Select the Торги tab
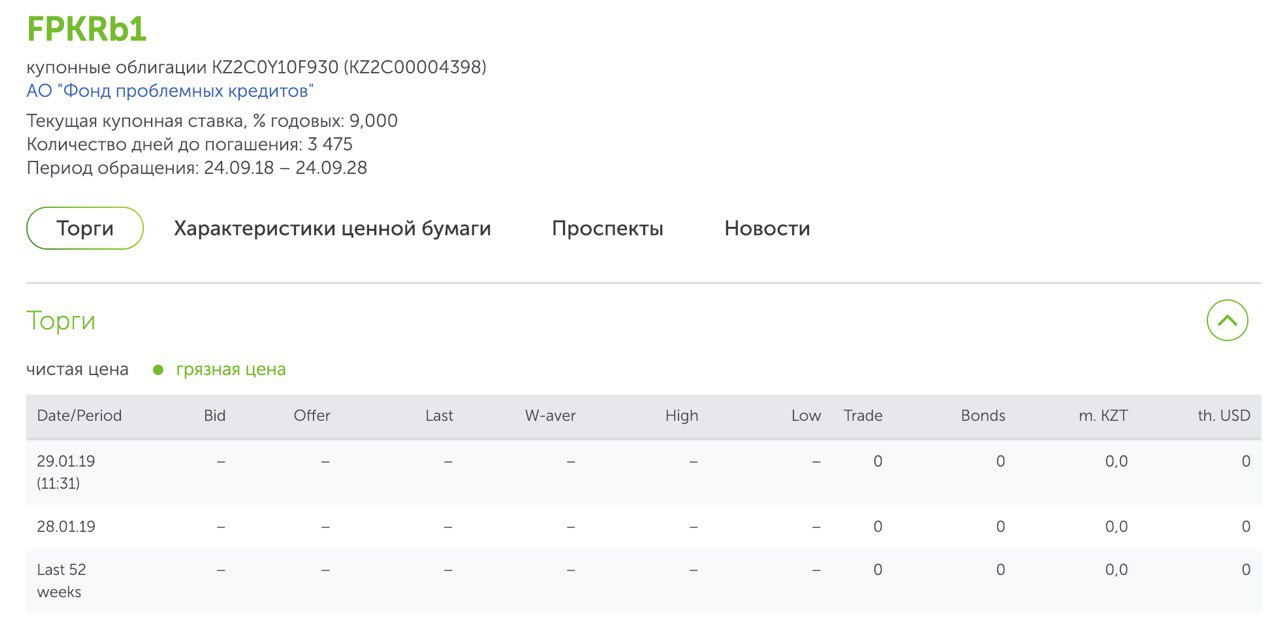Screen dimensions: 1280x630 85,228
